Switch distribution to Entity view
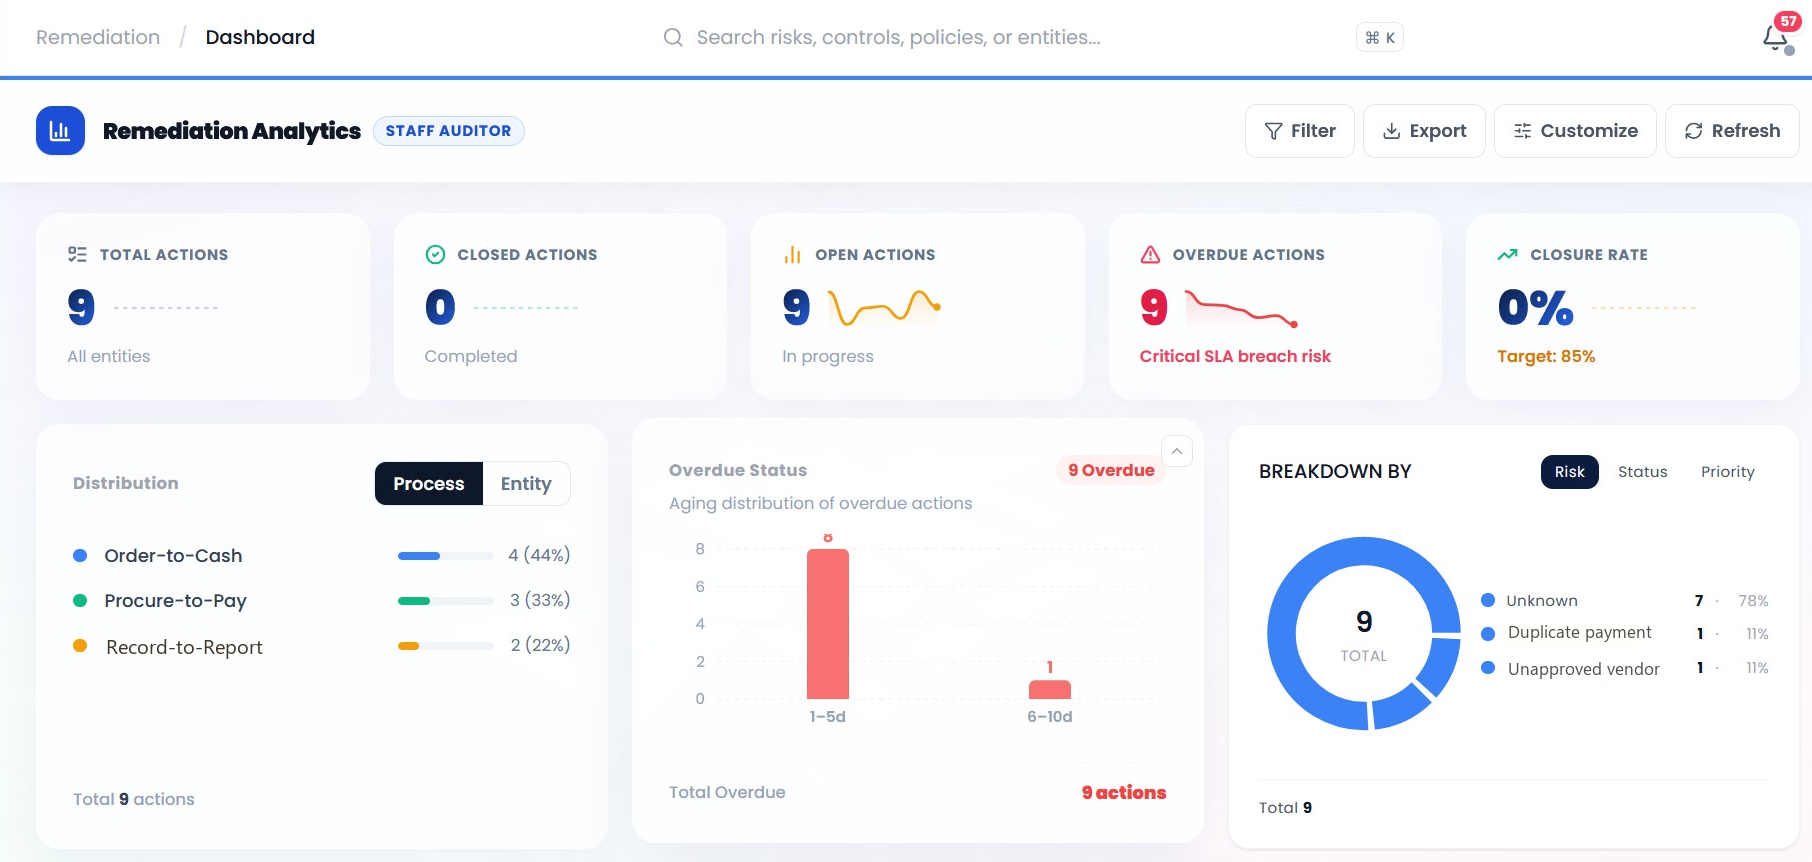The width and height of the screenshot is (1812, 862). tap(526, 484)
